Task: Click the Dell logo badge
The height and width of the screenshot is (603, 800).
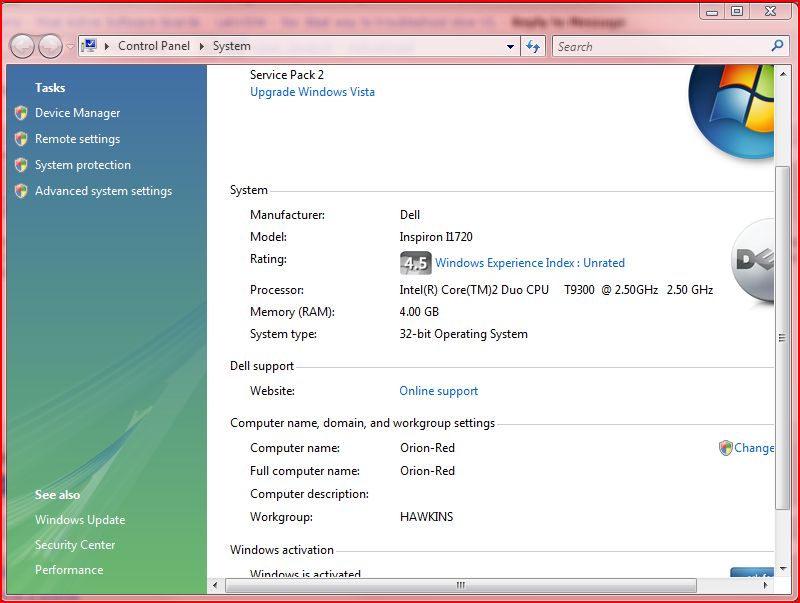Action: pyautogui.click(x=753, y=262)
